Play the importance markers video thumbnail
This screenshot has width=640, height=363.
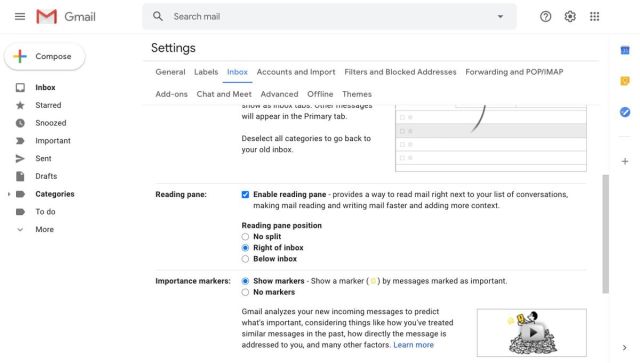click(532, 332)
